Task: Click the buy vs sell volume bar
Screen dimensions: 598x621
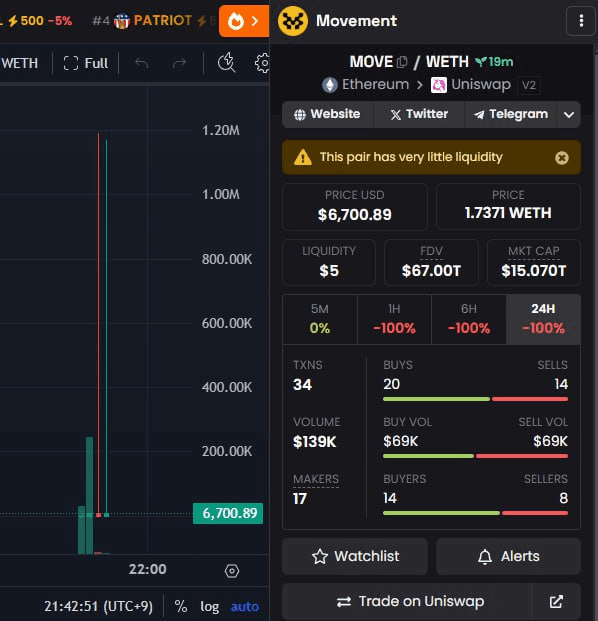Action: (x=475, y=456)
